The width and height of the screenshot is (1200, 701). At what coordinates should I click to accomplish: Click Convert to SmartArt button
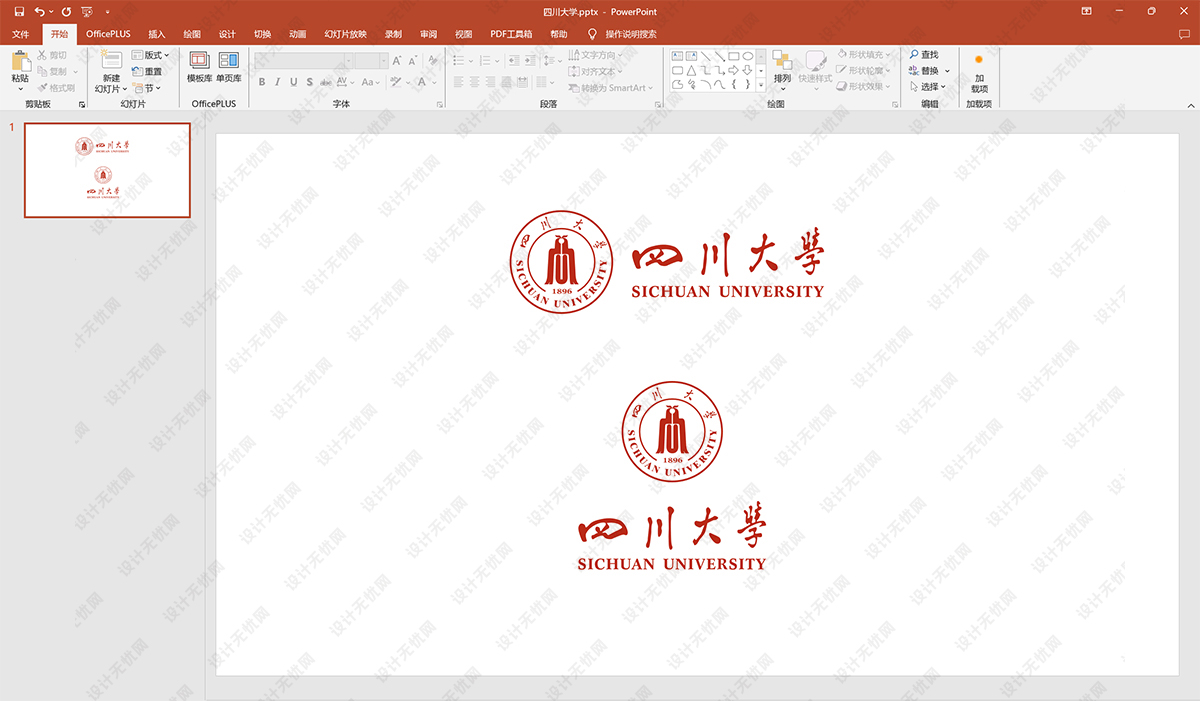click(x=611, y=87)
